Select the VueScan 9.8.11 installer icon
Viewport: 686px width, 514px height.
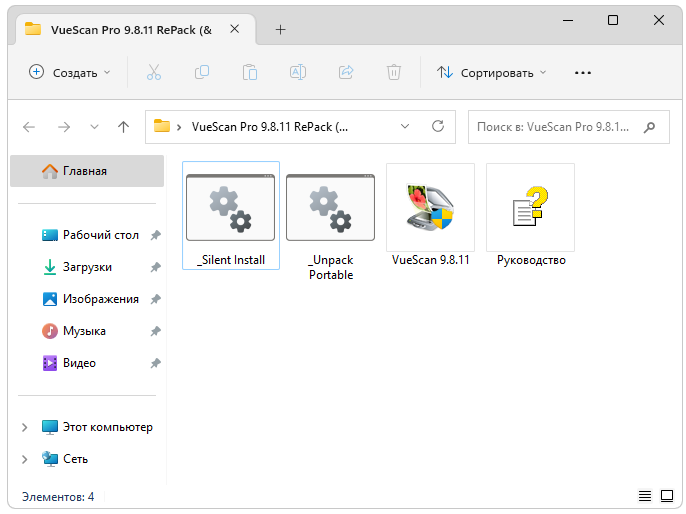[x=430, y=207]
